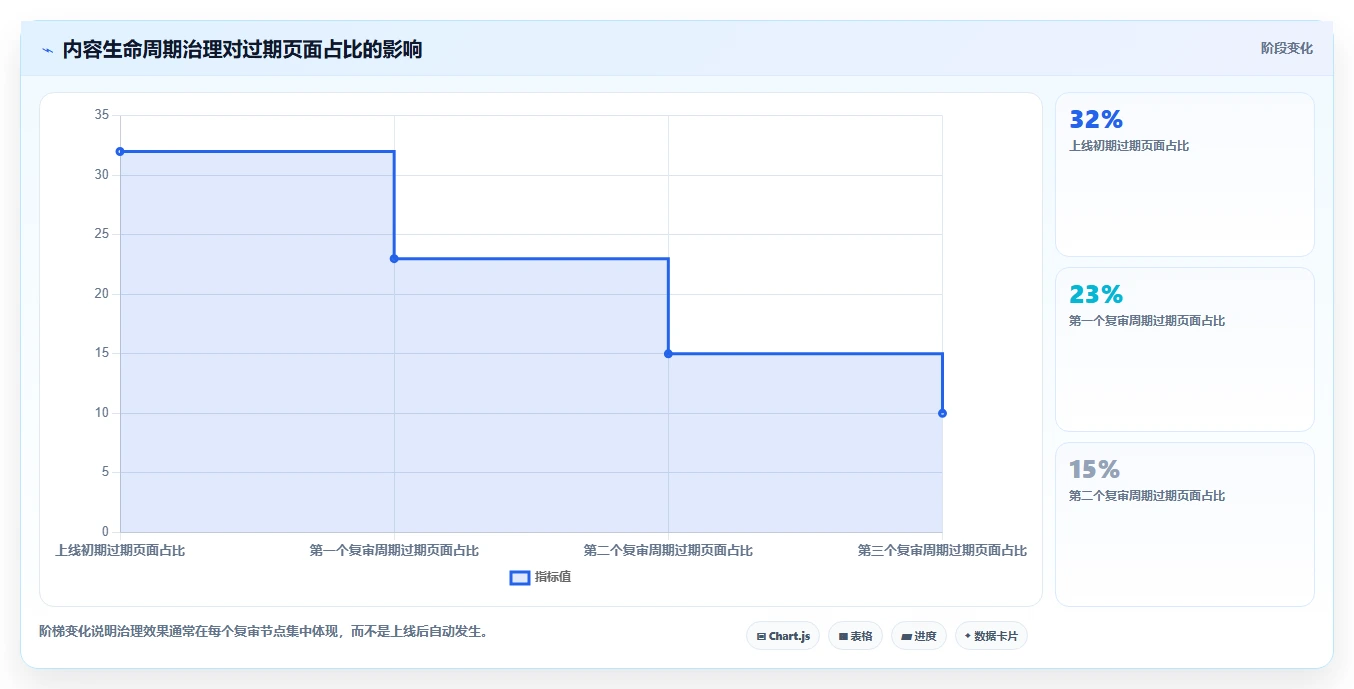Click the title 内容生命周期治理对过期页面占比的影响
Image resolution: width=1354 pixels, height=689 pixels.
pyautogui.click(x=242, y=49)
